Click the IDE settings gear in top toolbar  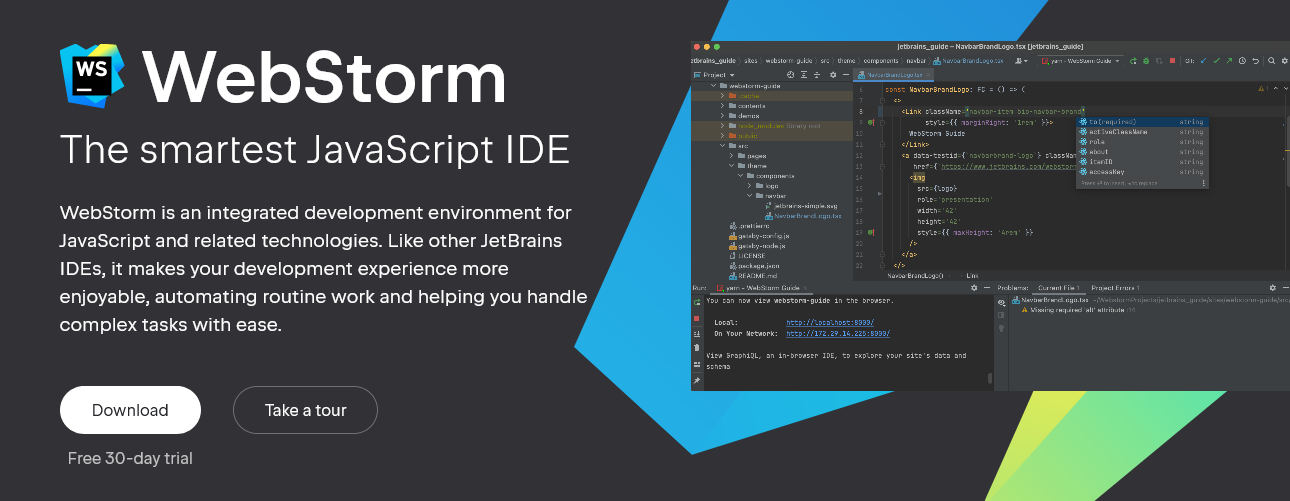tap(1284, 61)
